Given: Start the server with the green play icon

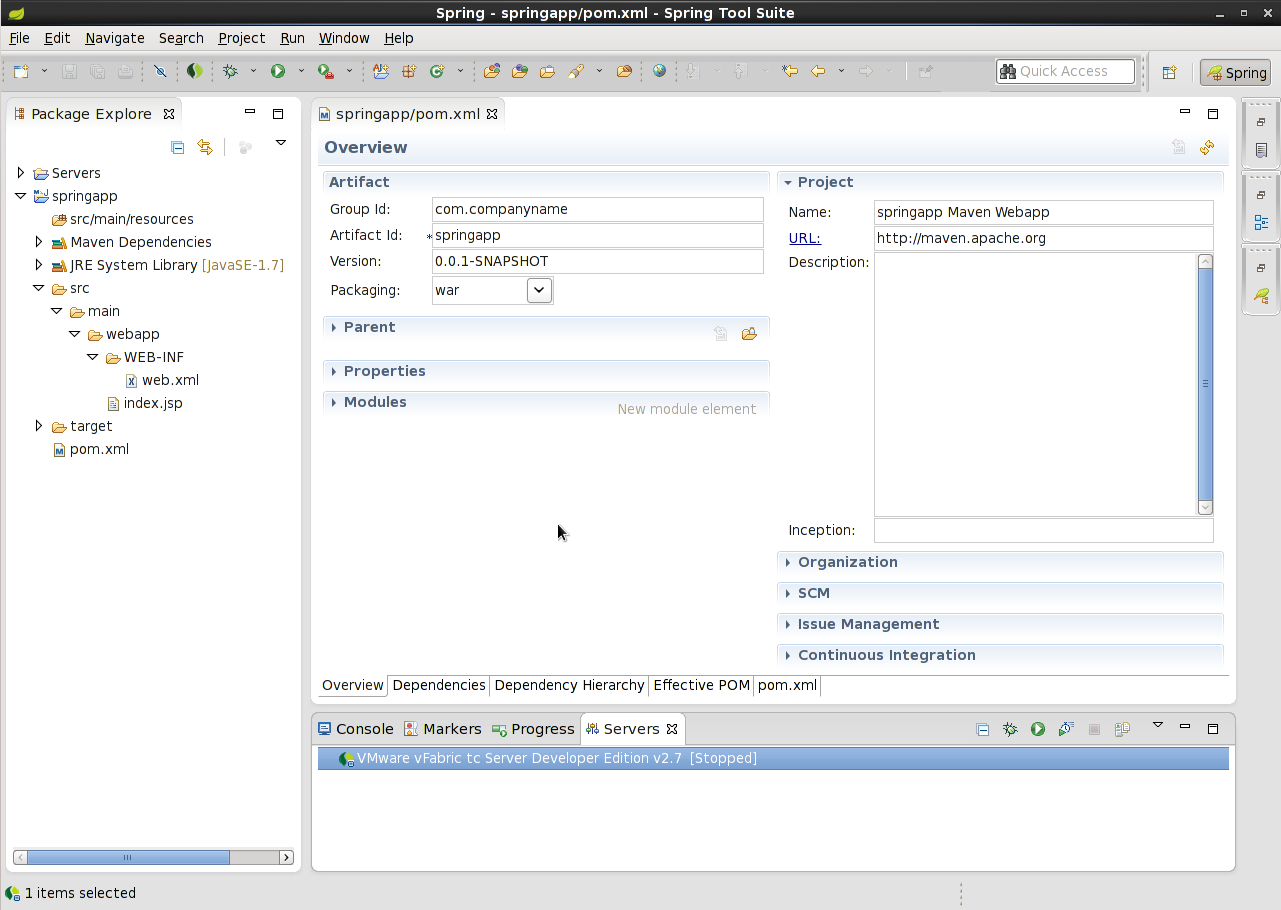Looking at the screenshot, I should [1038, 729].
